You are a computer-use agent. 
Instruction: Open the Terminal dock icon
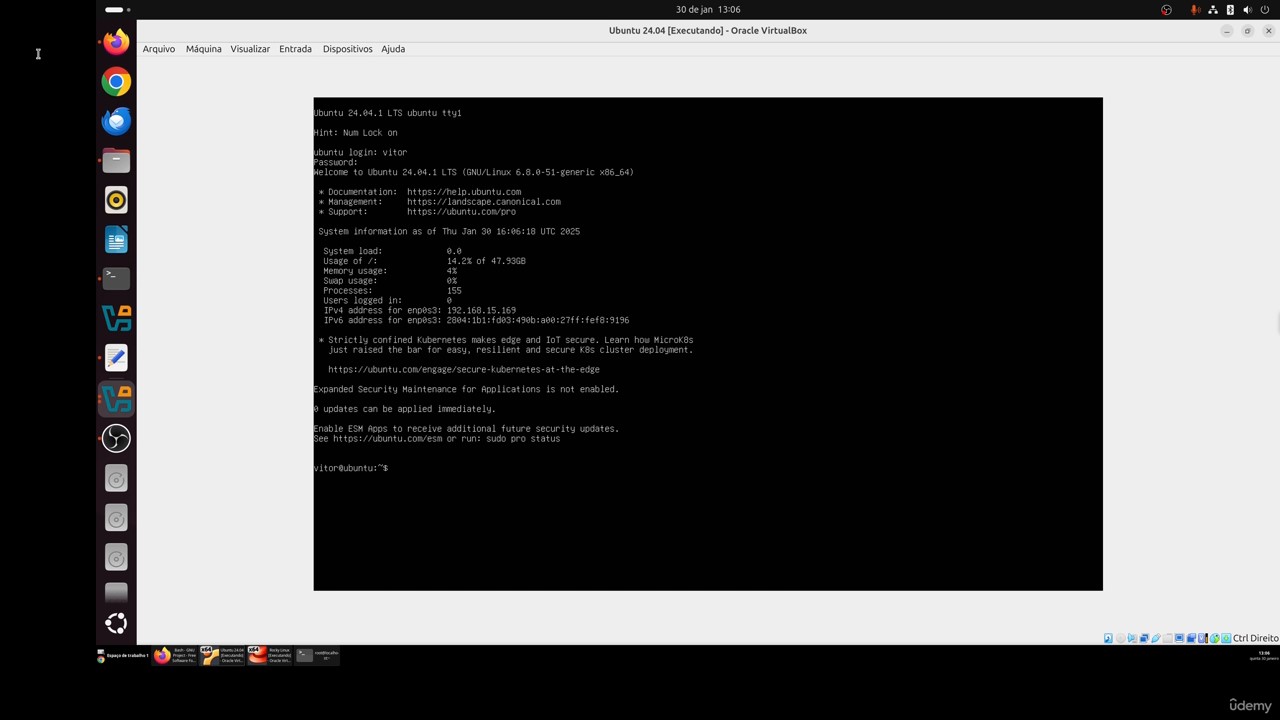tap(116, 279)
